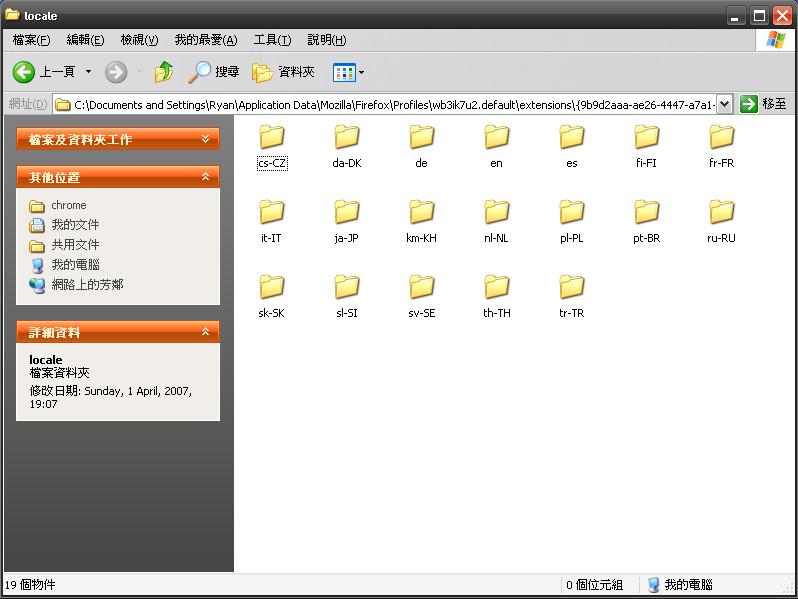Viewport: 798px width, 599px height.
Task: Open the address bar dropdown
Action: tap(724, 104)
